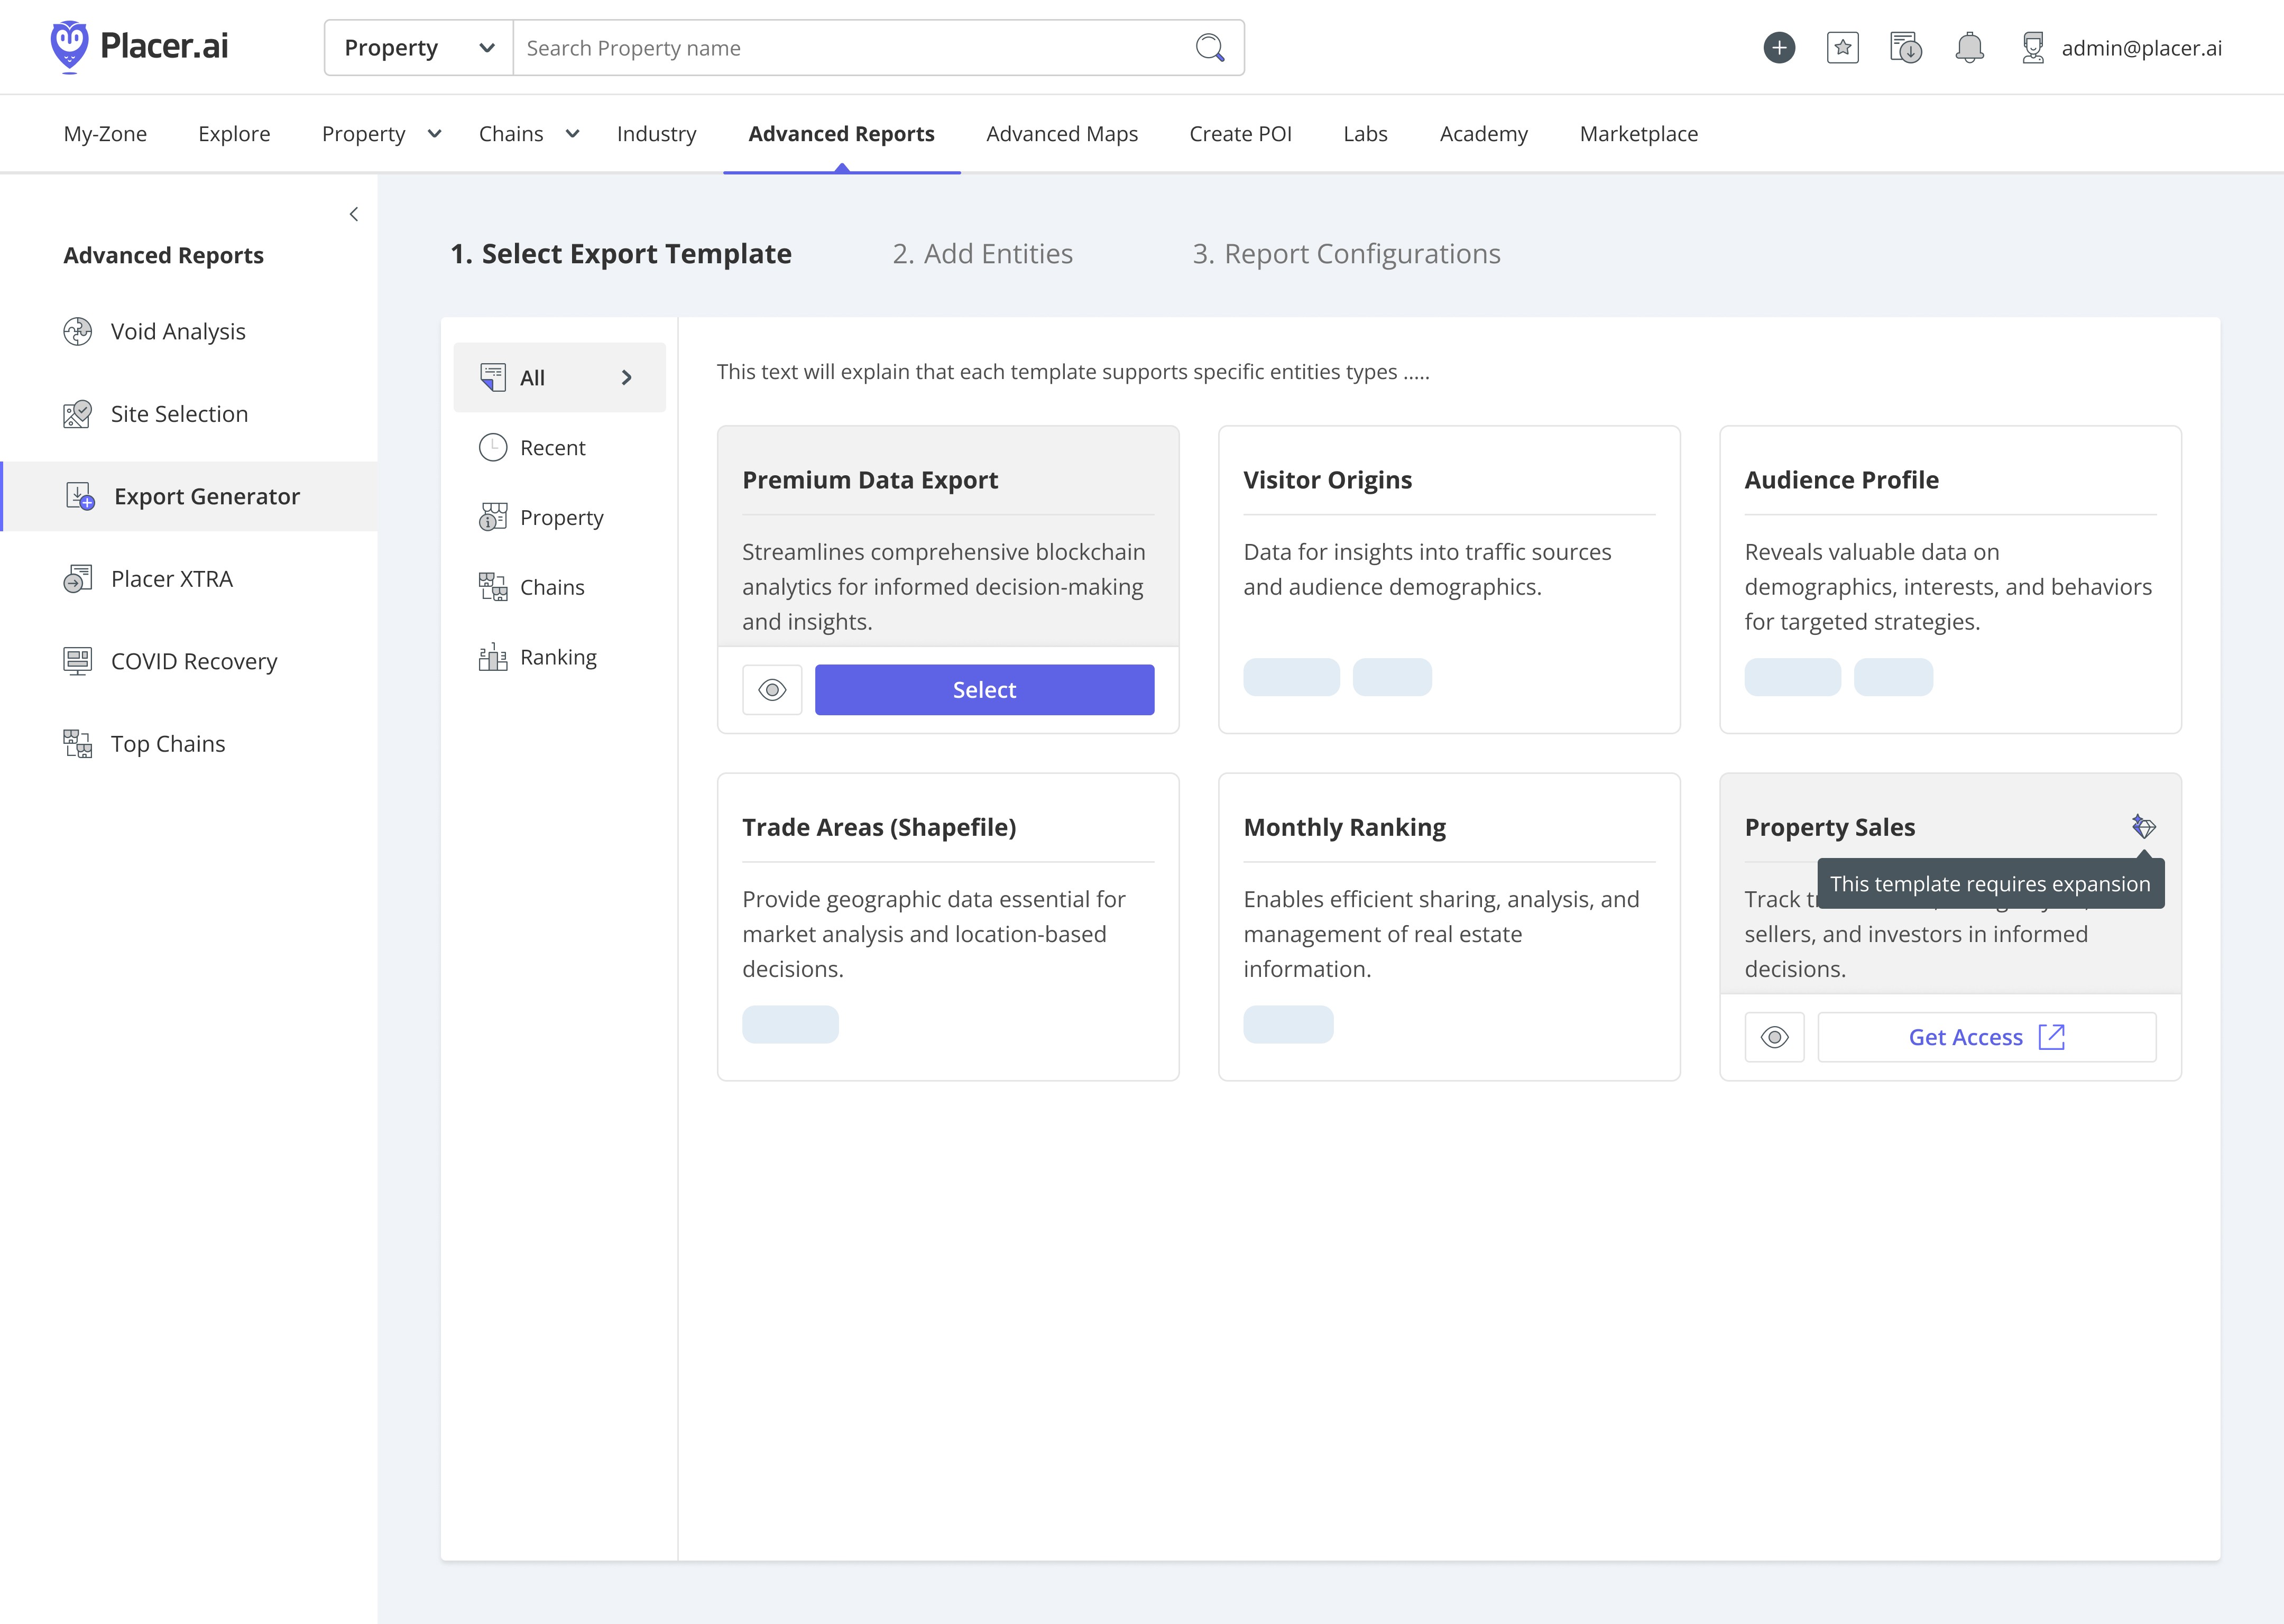2284x1624 pixels.
Task: Open the Visitor Origins template card
Action: coord(1448,578)
